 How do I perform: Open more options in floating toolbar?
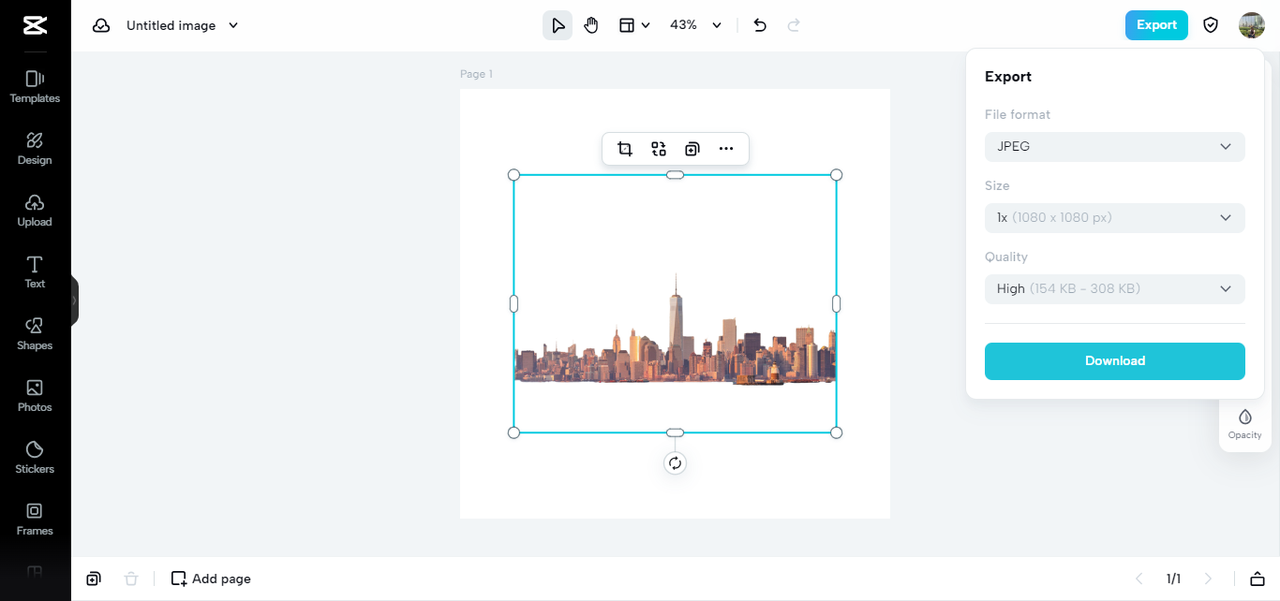(x=726, y=149)
